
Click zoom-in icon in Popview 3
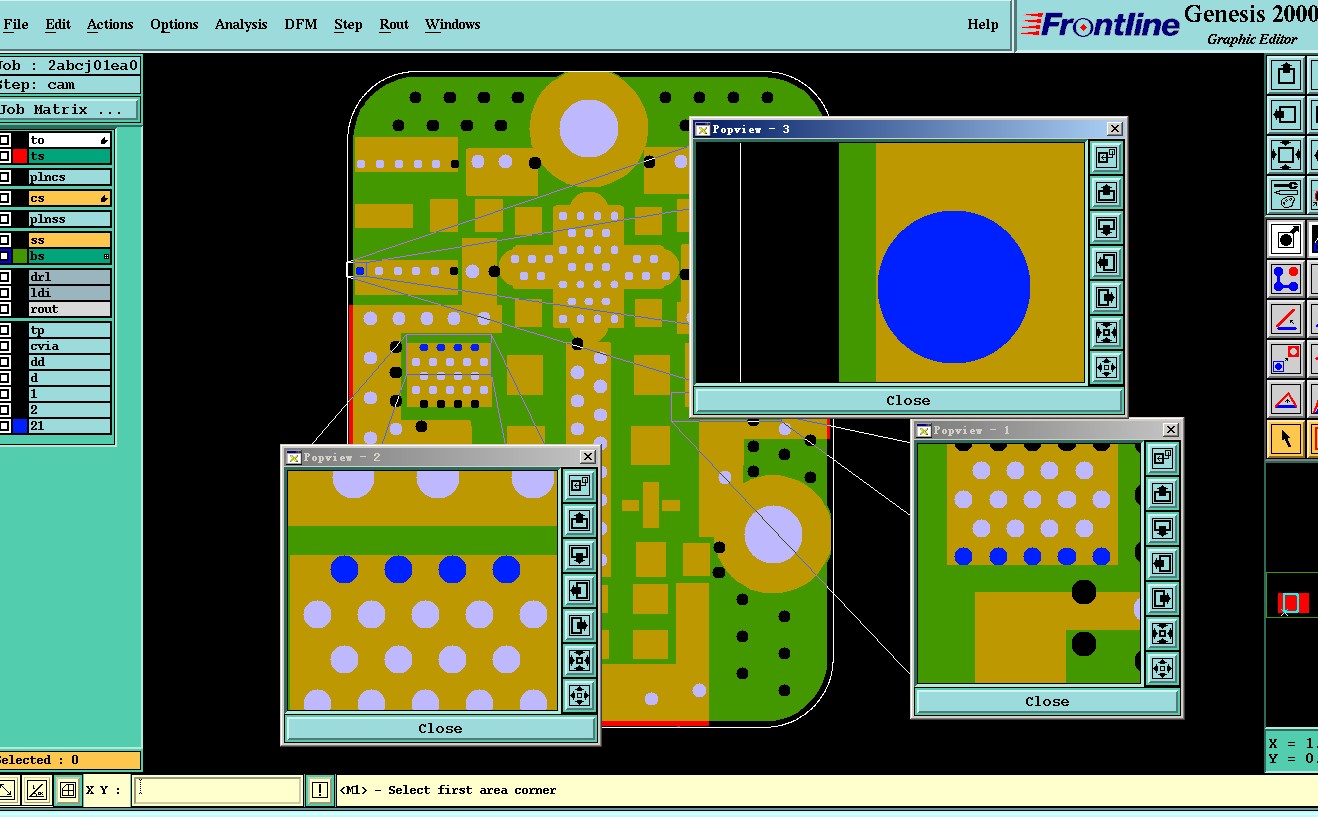(1106, 332)
